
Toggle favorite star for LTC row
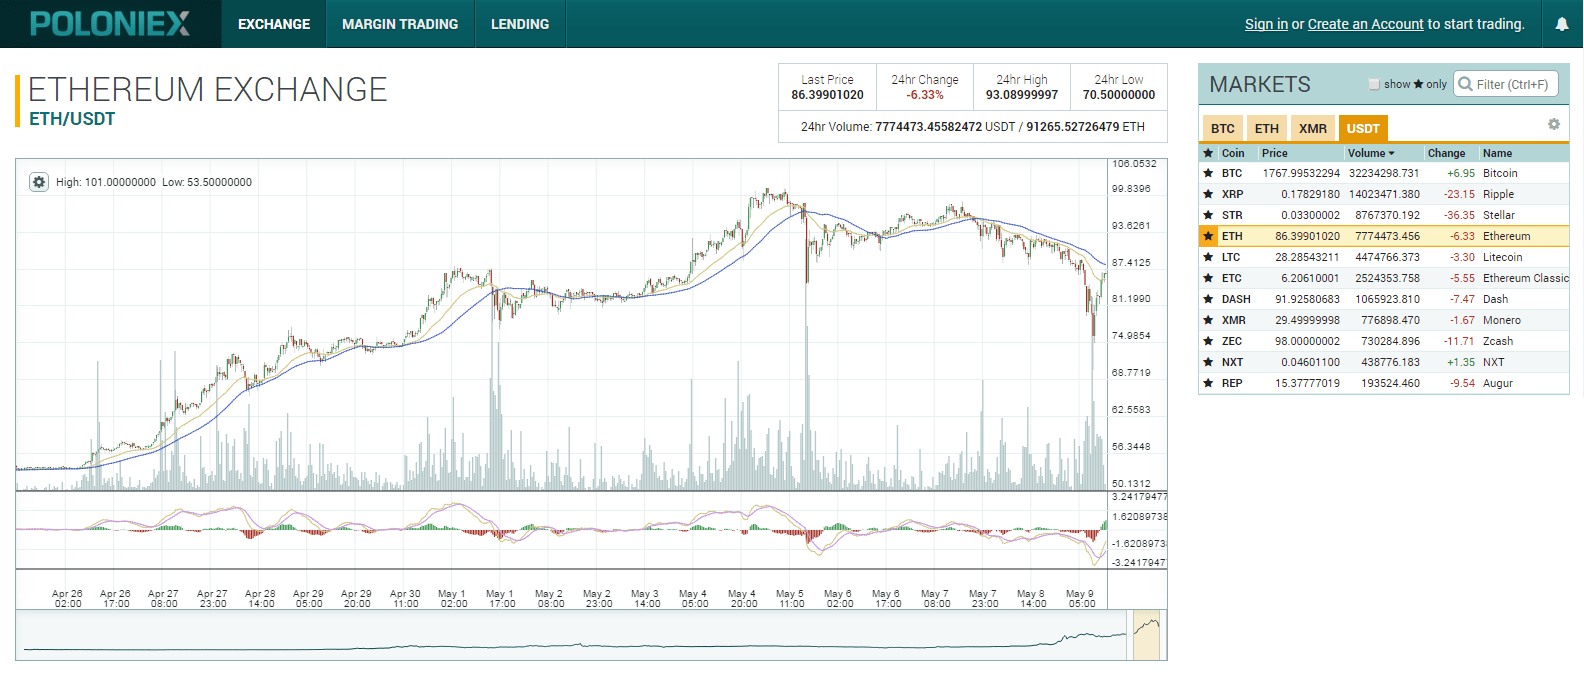point(1208,257)
